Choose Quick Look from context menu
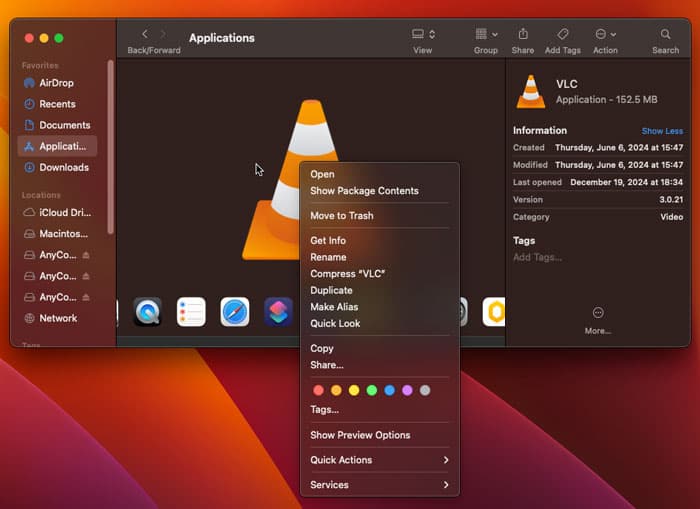This screenshot has height=509, width=700. pos(379,323)
